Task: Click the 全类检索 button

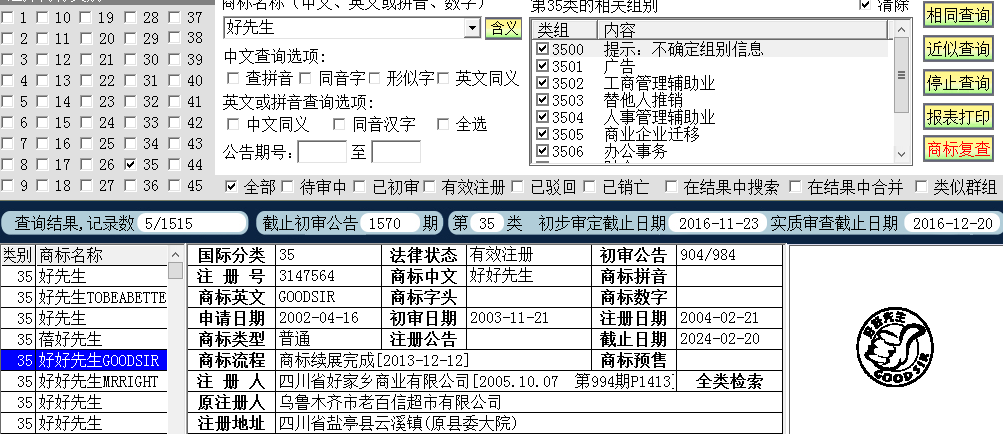Action: [x=729, y=382]
